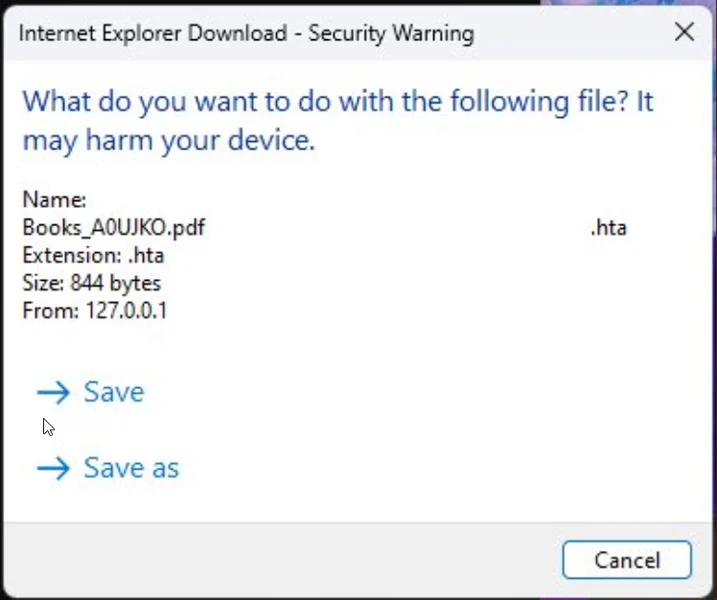
Task: Choose the Save as option
Action: tap(131, 468)
